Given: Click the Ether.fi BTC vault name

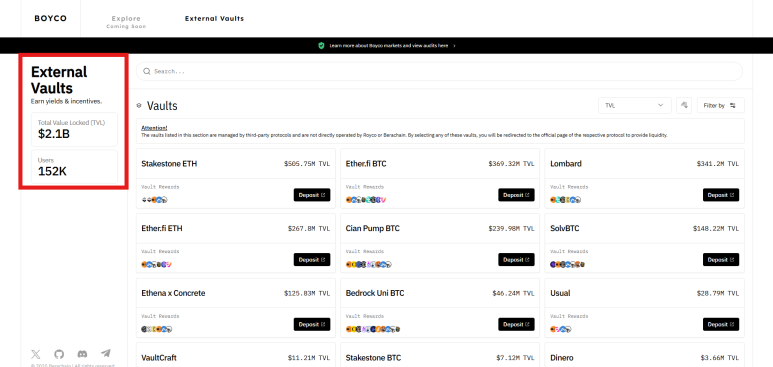Looking at the screenshot, I should point(366,164).
